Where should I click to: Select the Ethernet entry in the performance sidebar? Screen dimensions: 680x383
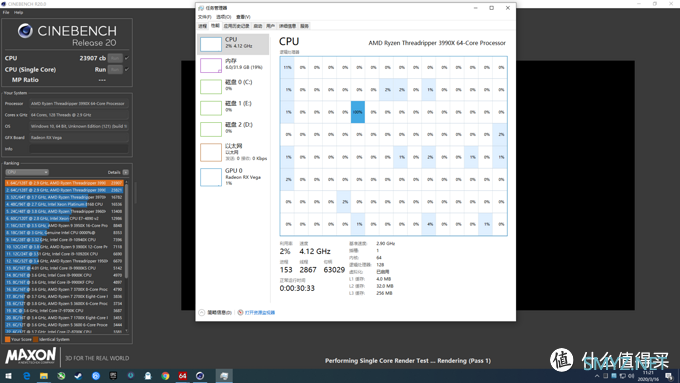pos(233,152)
